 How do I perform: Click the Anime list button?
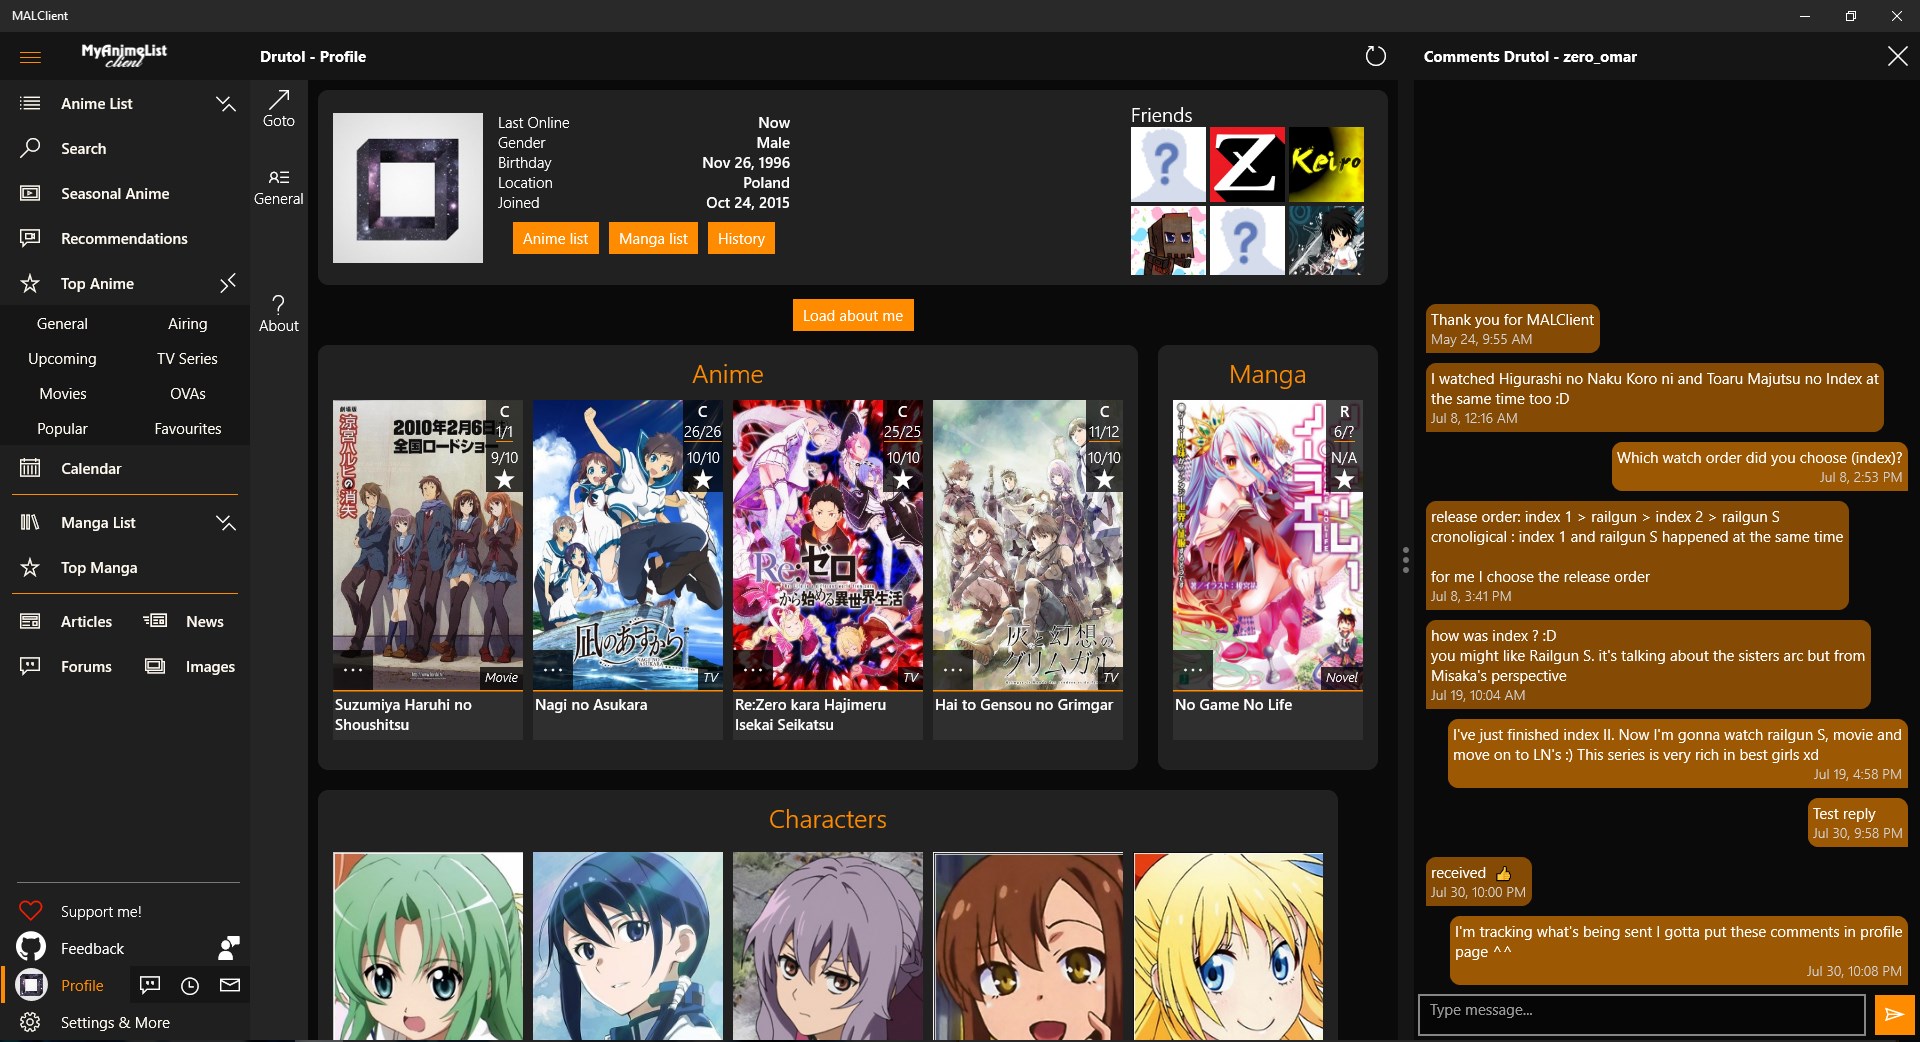[555, 238]
